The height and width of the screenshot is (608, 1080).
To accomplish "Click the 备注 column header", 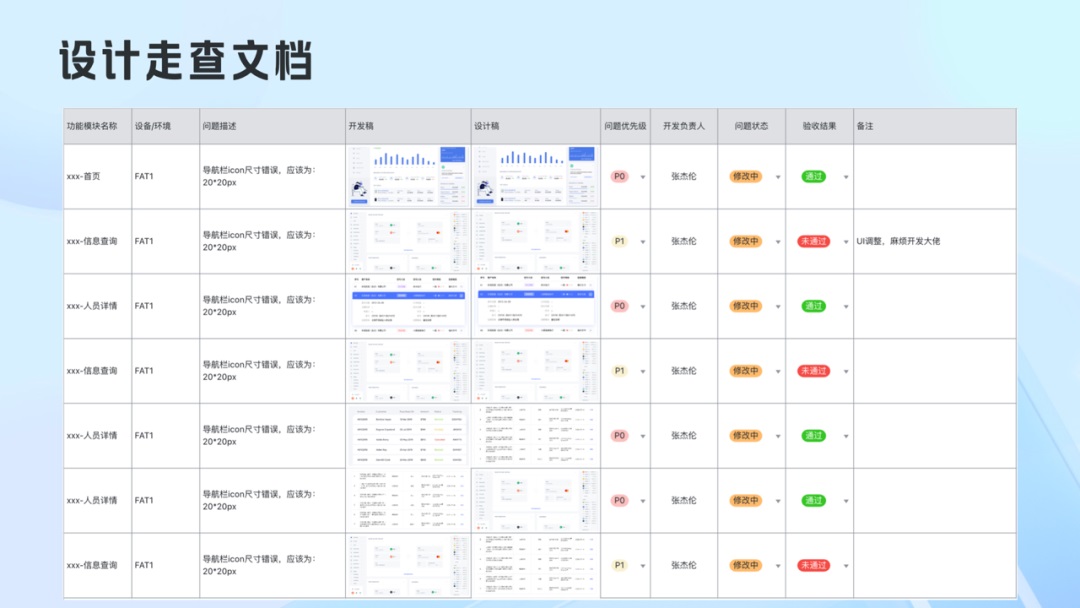I will [866, 126].
